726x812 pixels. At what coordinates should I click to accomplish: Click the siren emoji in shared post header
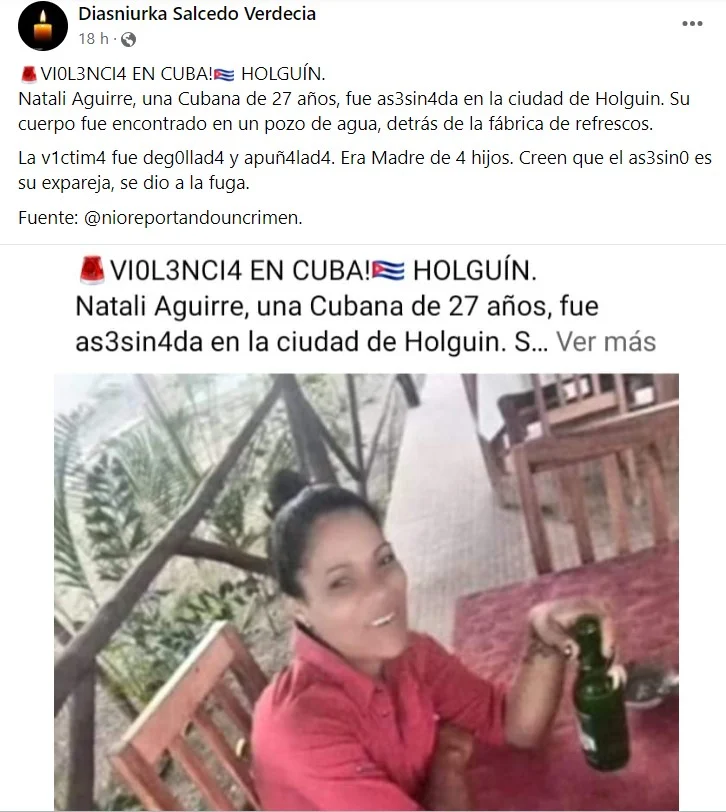point(92,270)
